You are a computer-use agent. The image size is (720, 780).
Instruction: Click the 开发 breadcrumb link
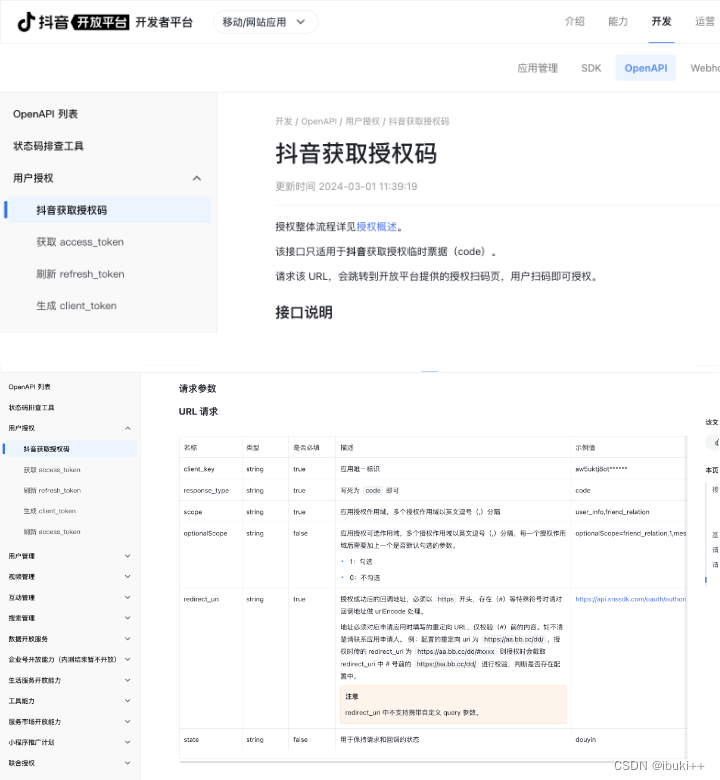coord(284,121)
